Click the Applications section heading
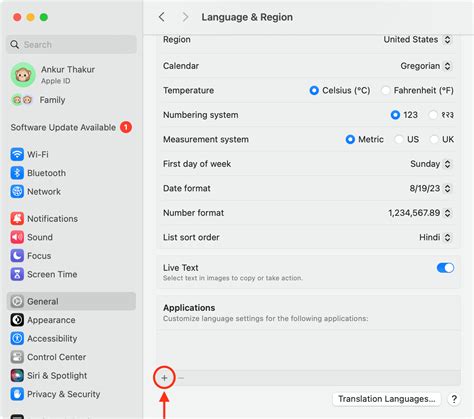Screen dimensions: 474x419 (x=189, y=308)
